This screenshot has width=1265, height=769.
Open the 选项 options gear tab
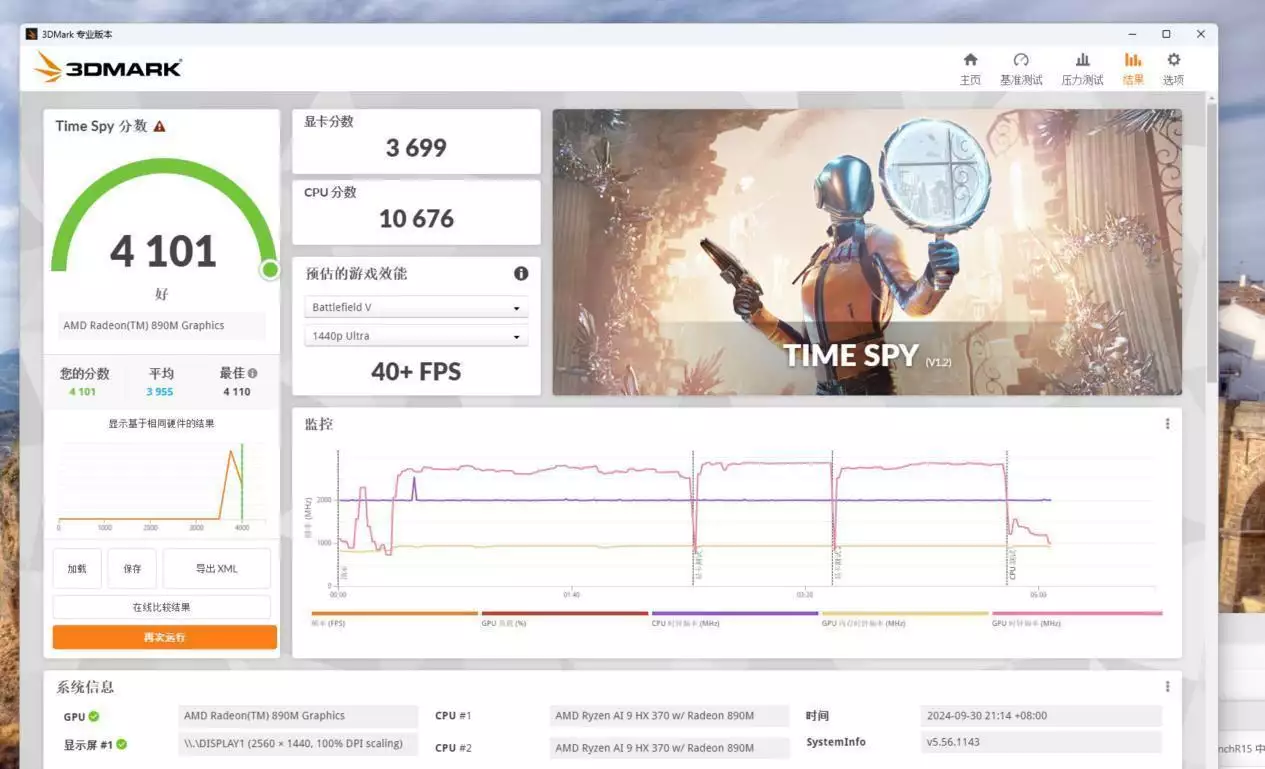1173,69
